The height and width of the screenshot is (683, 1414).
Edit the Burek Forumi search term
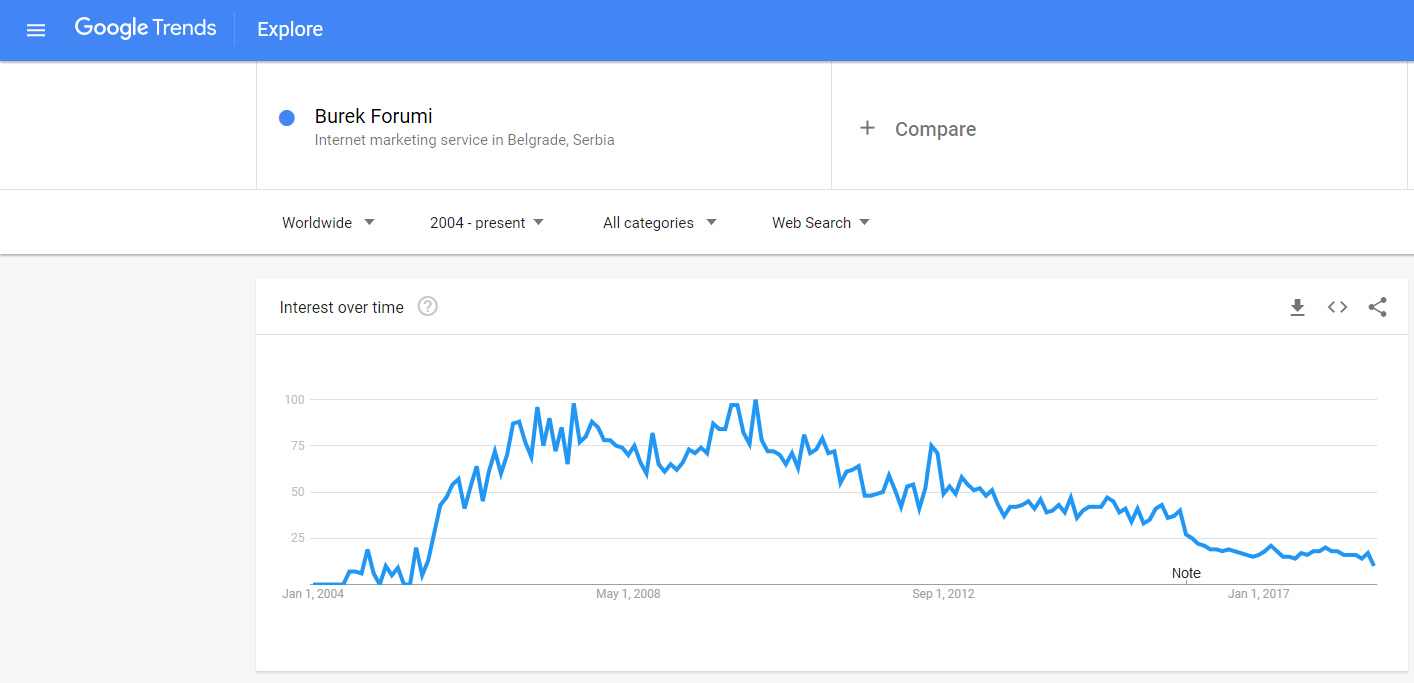coord(373,116)
